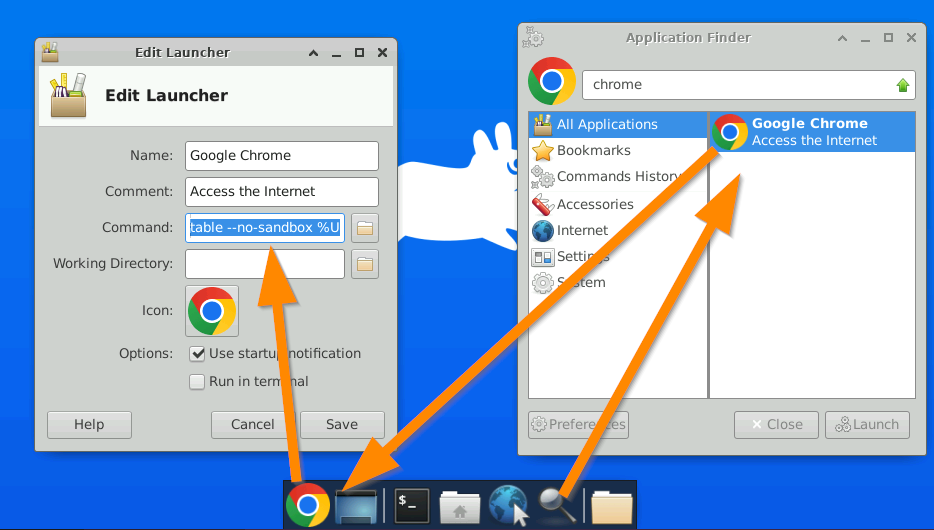Image resolution: width=934 pixels, height=530 pixels.
Task: Open the home folder icon in dock
Action: (460, 507)
